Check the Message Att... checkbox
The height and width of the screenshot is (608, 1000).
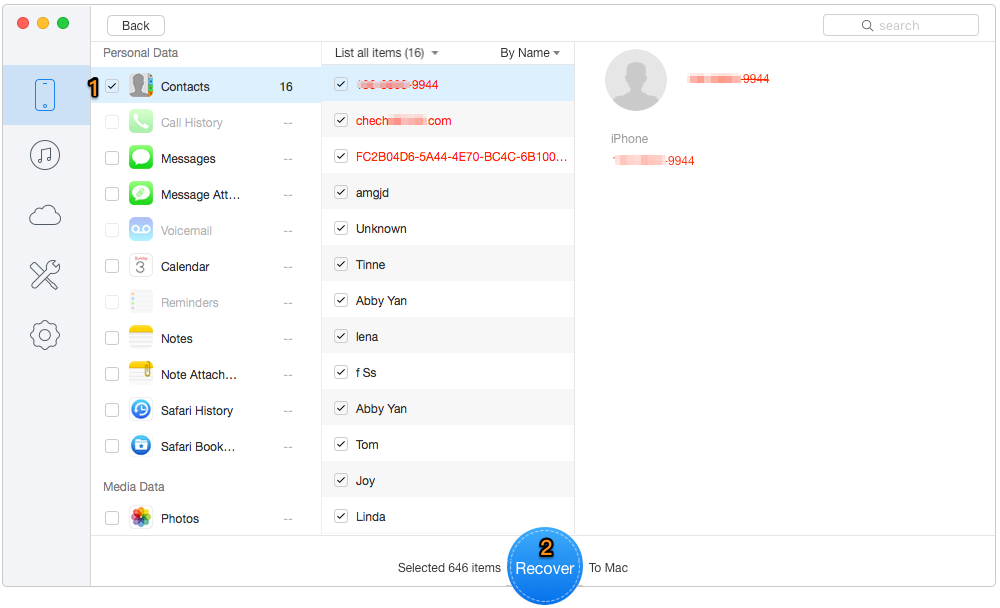pos(112,194)
